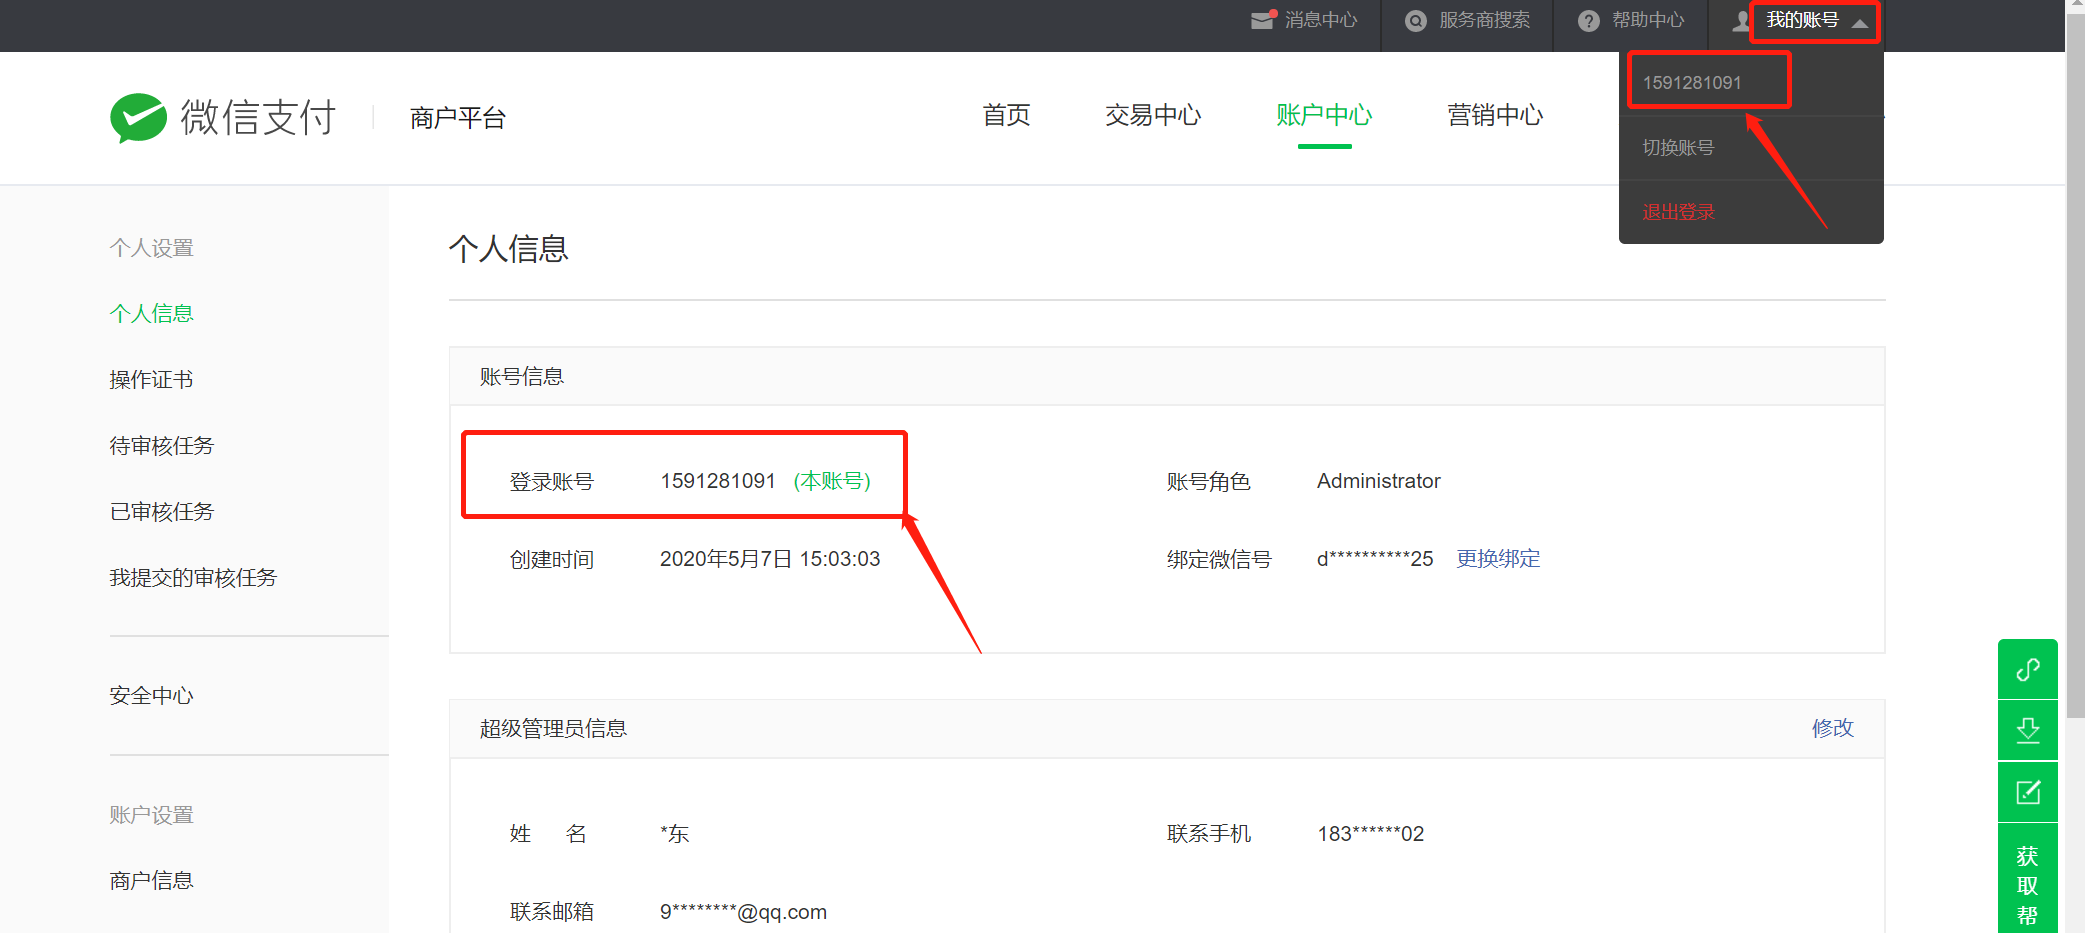The image size is (2085, 933).
Task: Click the 创建时间 field label
Action: coord(552,560)
